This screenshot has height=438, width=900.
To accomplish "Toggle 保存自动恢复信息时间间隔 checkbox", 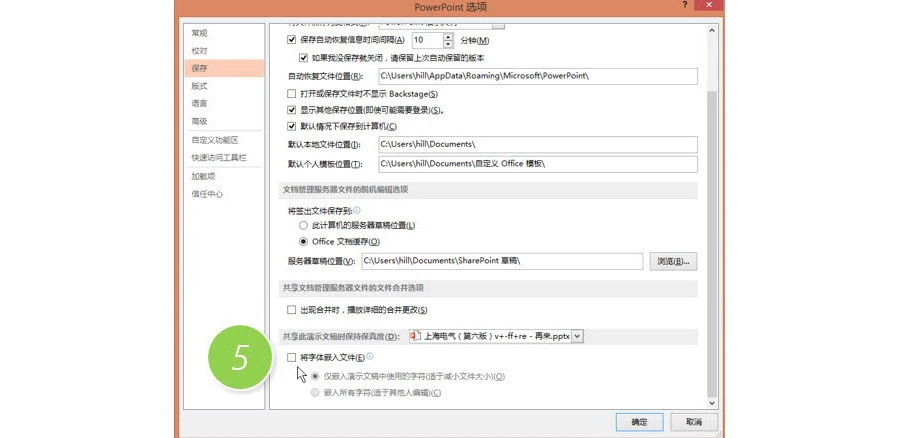I will pos(292,40).
